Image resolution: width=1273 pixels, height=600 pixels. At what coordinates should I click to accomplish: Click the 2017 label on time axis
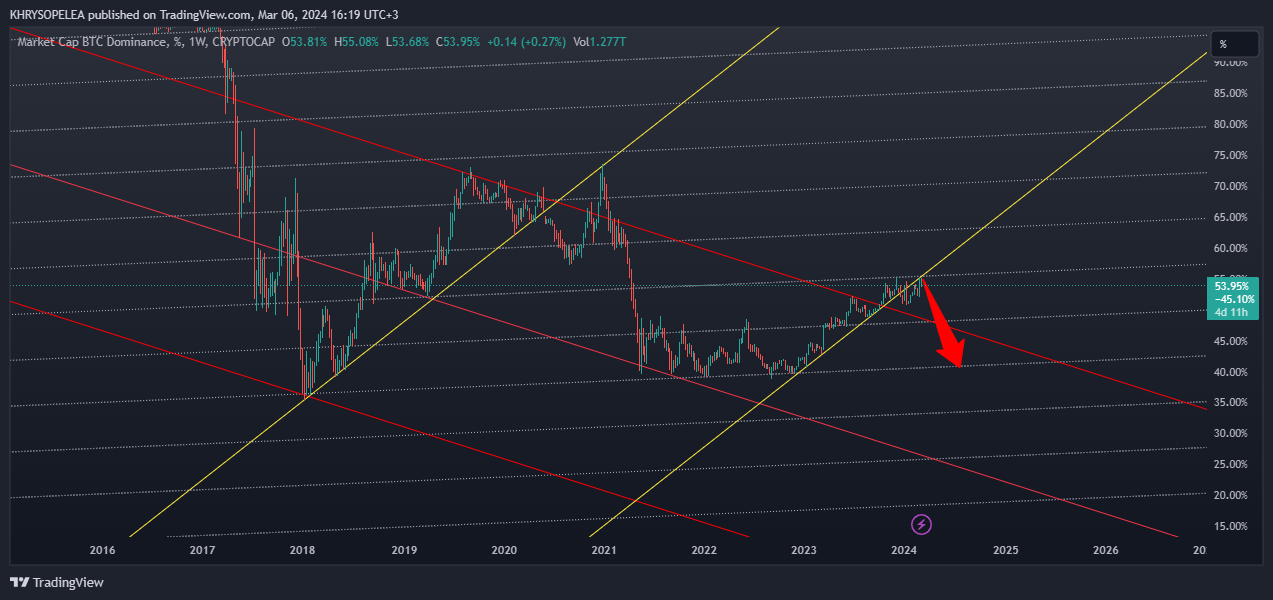click(202, 550)
